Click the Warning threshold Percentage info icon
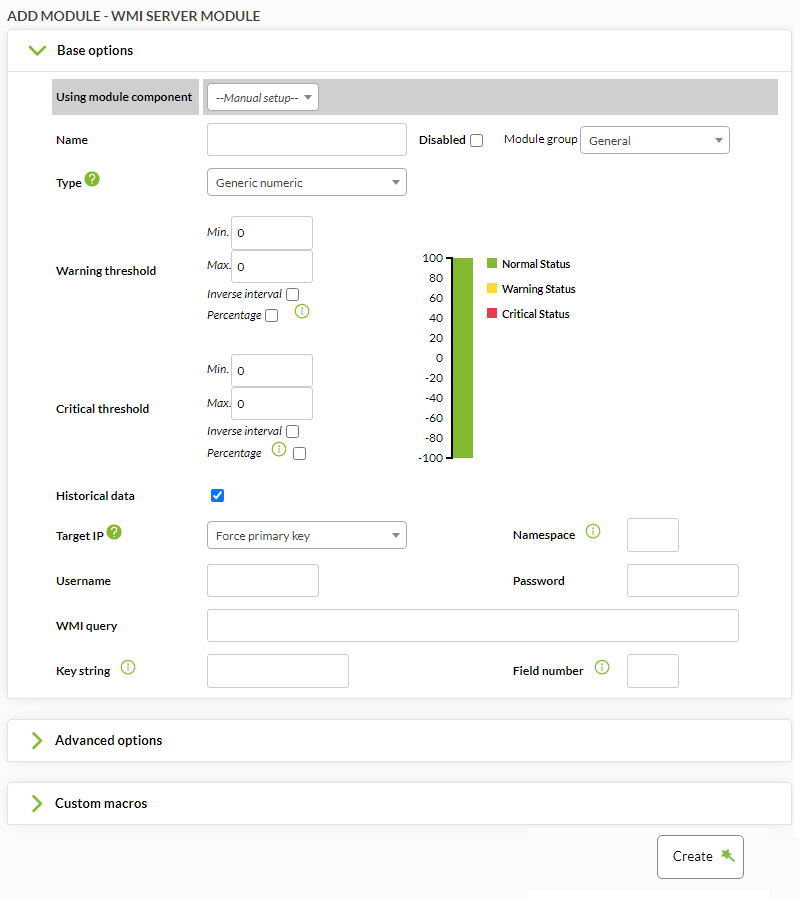Screen dimensions: 800x900 click(x=302, y=311)
